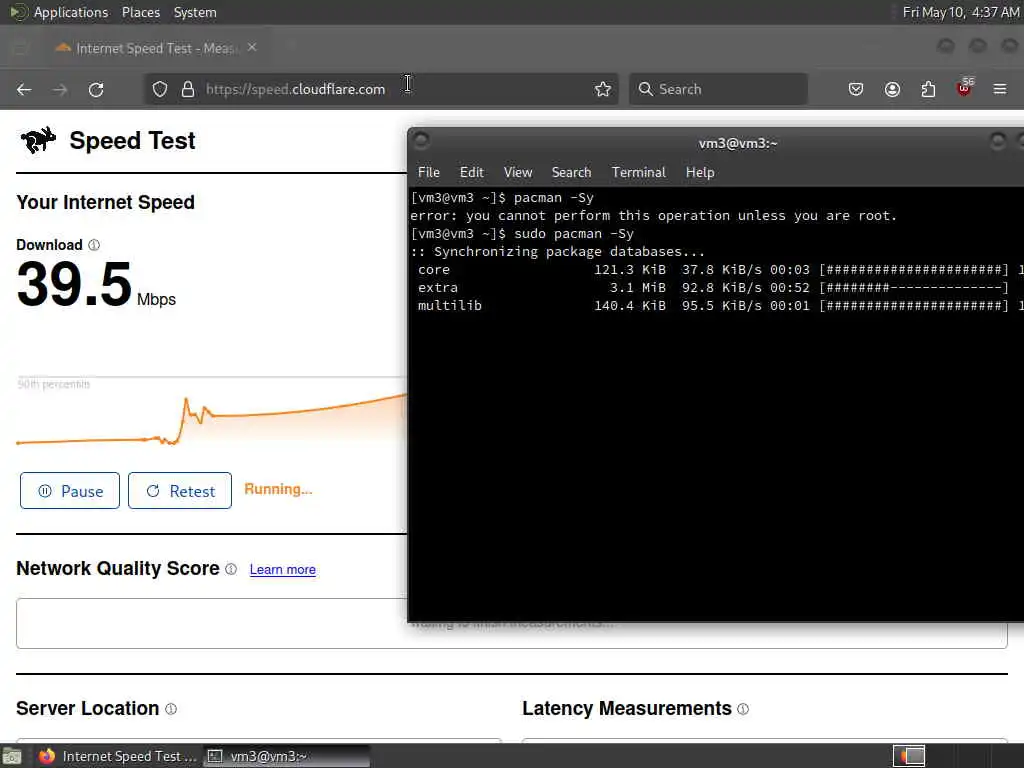1024x768 pixels.
Task: Go back in Firefox history
Action: tap(24, 89)
